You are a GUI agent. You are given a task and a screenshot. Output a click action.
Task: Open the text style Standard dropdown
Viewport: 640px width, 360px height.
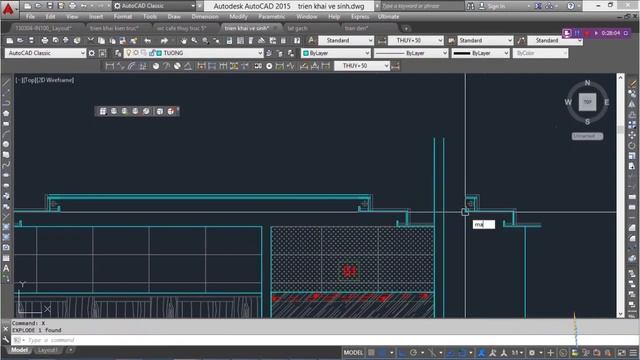[x=370, y=40]
